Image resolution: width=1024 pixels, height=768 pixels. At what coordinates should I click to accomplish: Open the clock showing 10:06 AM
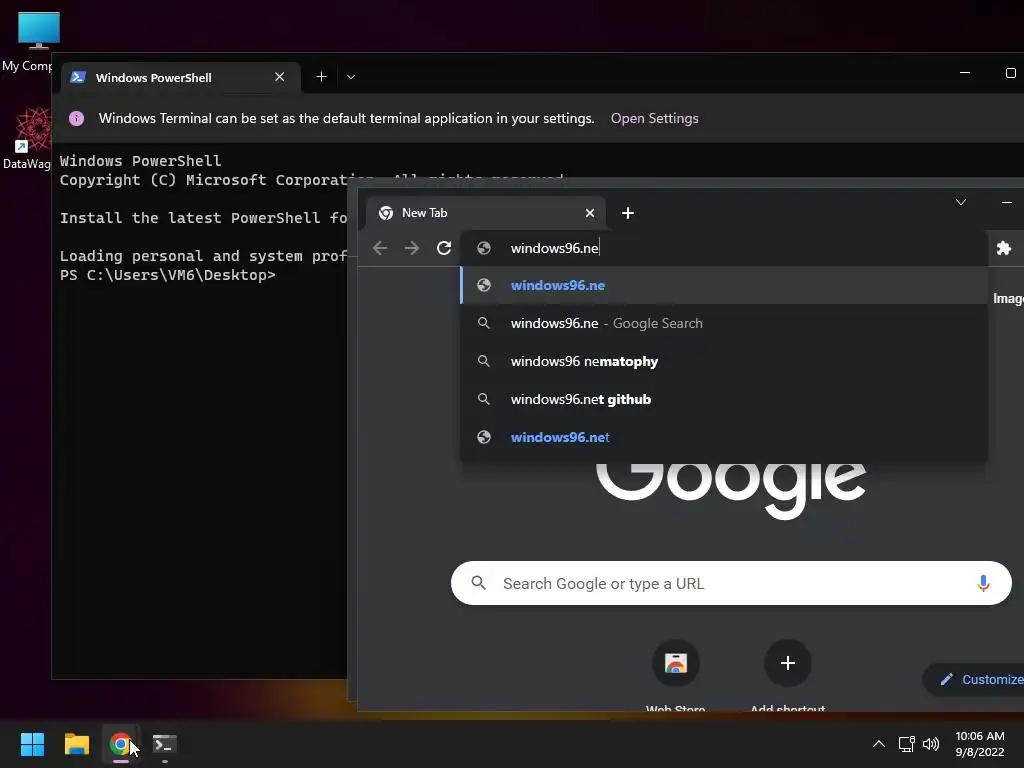tap(980, 744)
